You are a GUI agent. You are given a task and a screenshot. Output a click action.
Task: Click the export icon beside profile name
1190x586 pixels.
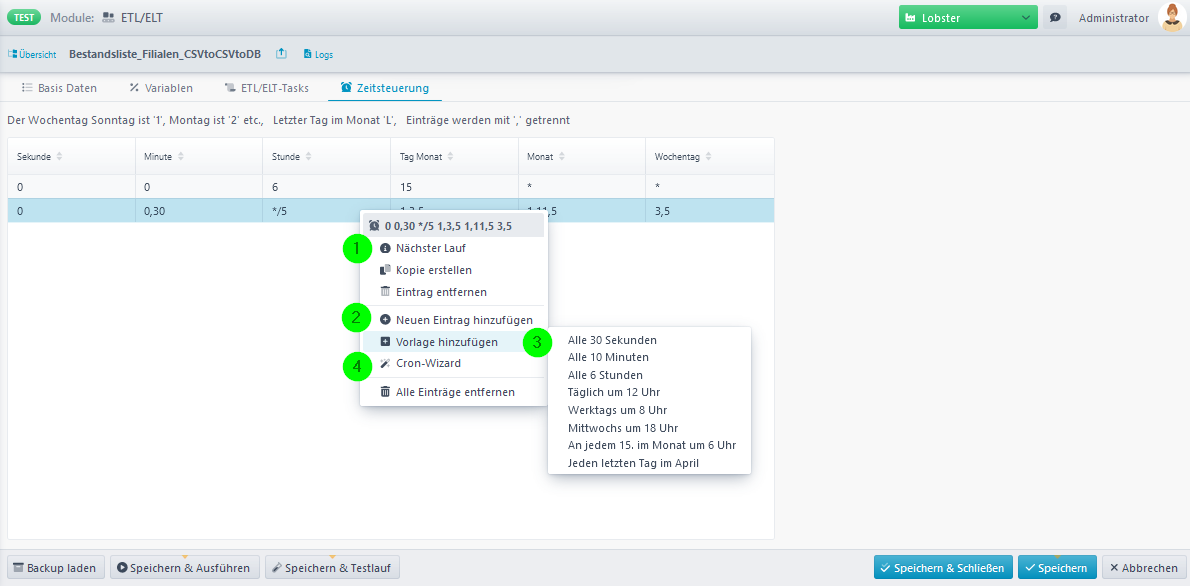click(x=282, y=54)
